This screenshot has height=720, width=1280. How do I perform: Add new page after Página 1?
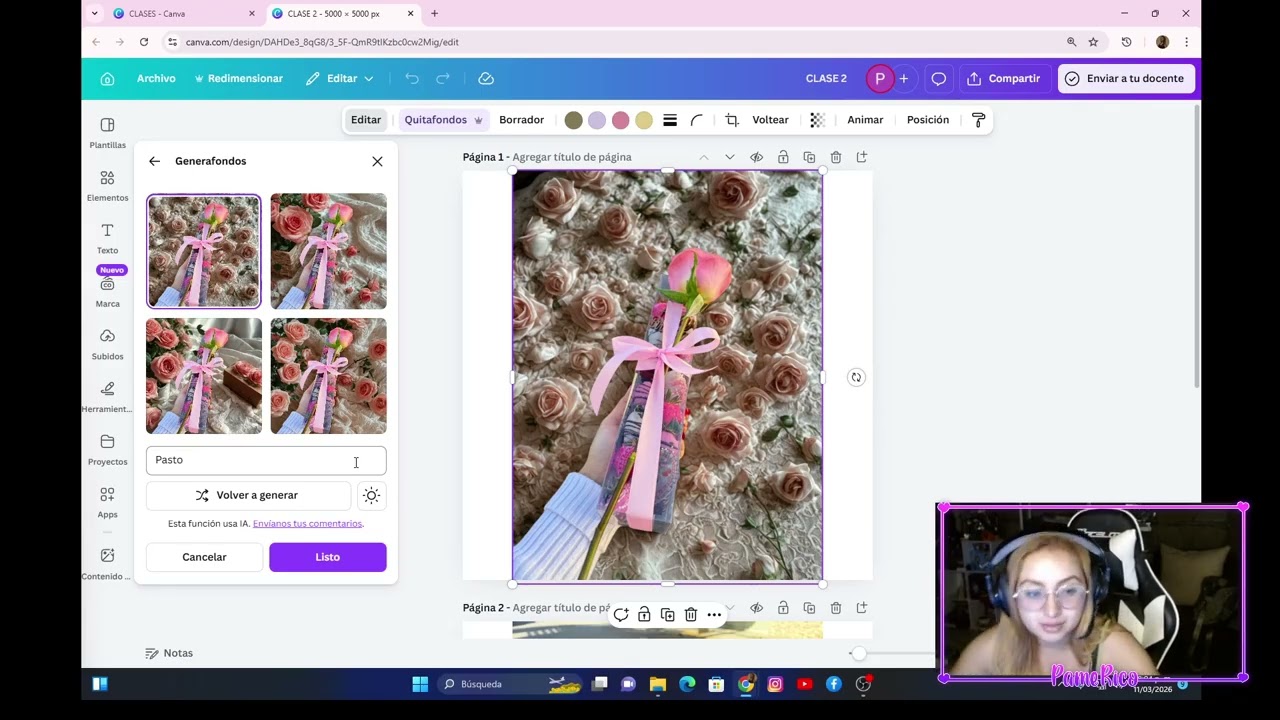coord(862,157)
